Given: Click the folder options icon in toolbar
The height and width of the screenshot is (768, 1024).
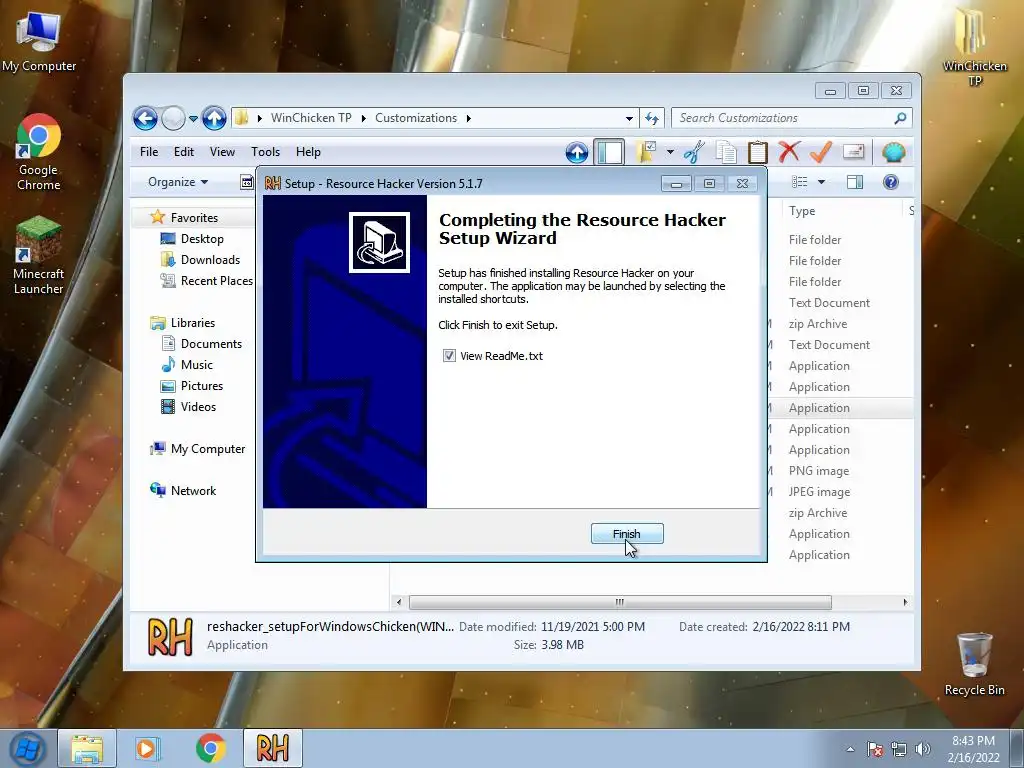Looking at the screenshot, I should 646,152.
